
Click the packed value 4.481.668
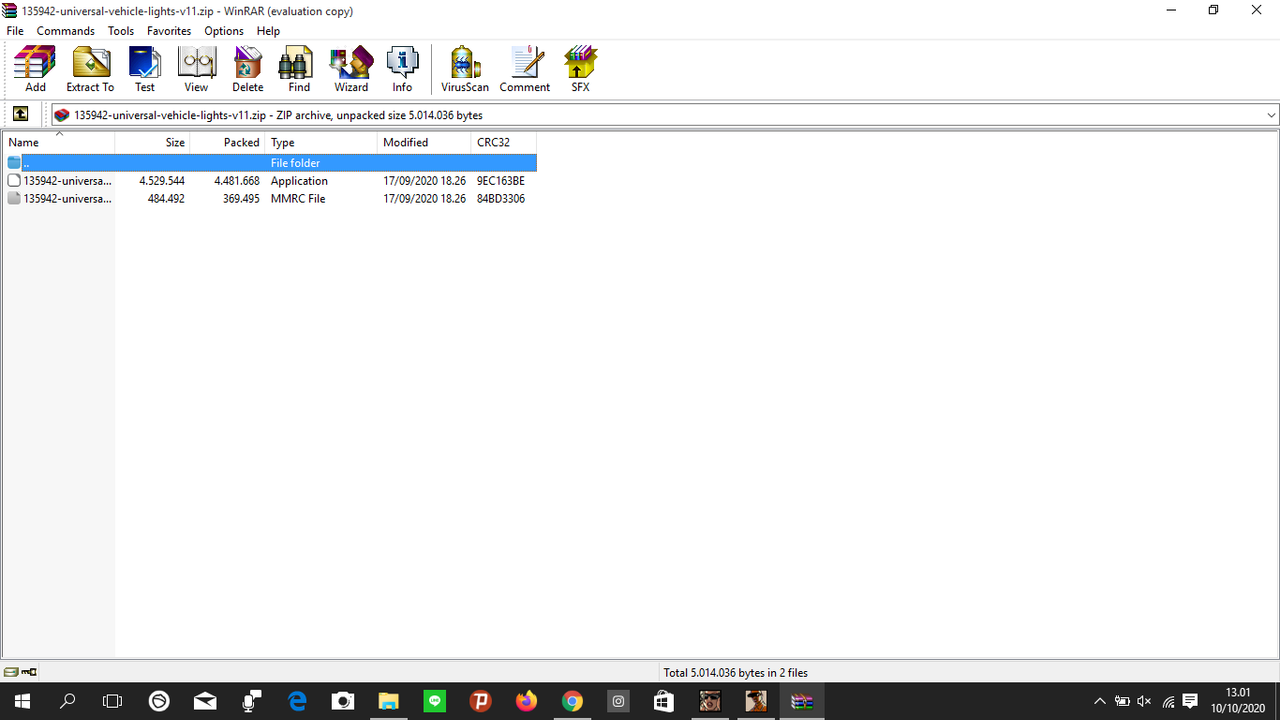click(x=237, y=181)
